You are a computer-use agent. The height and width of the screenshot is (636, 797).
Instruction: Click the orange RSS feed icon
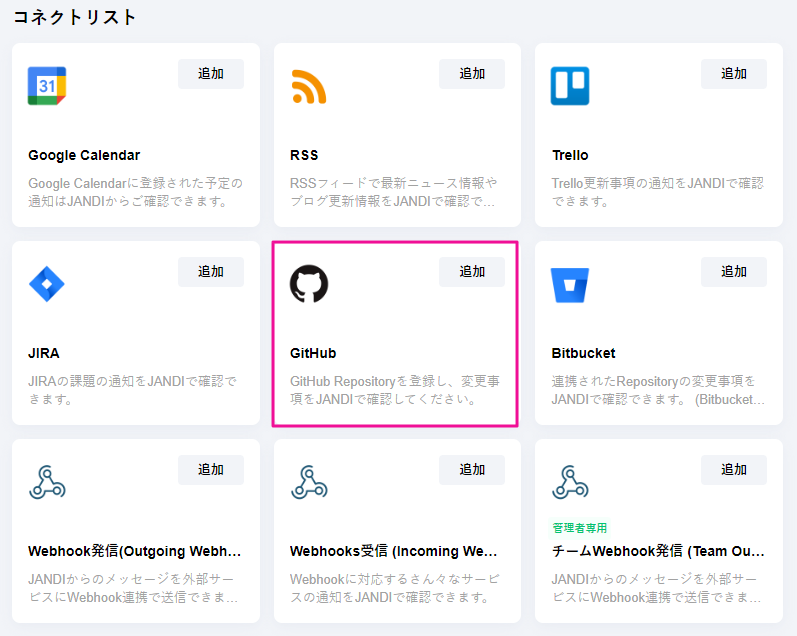click(x=309, y=86)
